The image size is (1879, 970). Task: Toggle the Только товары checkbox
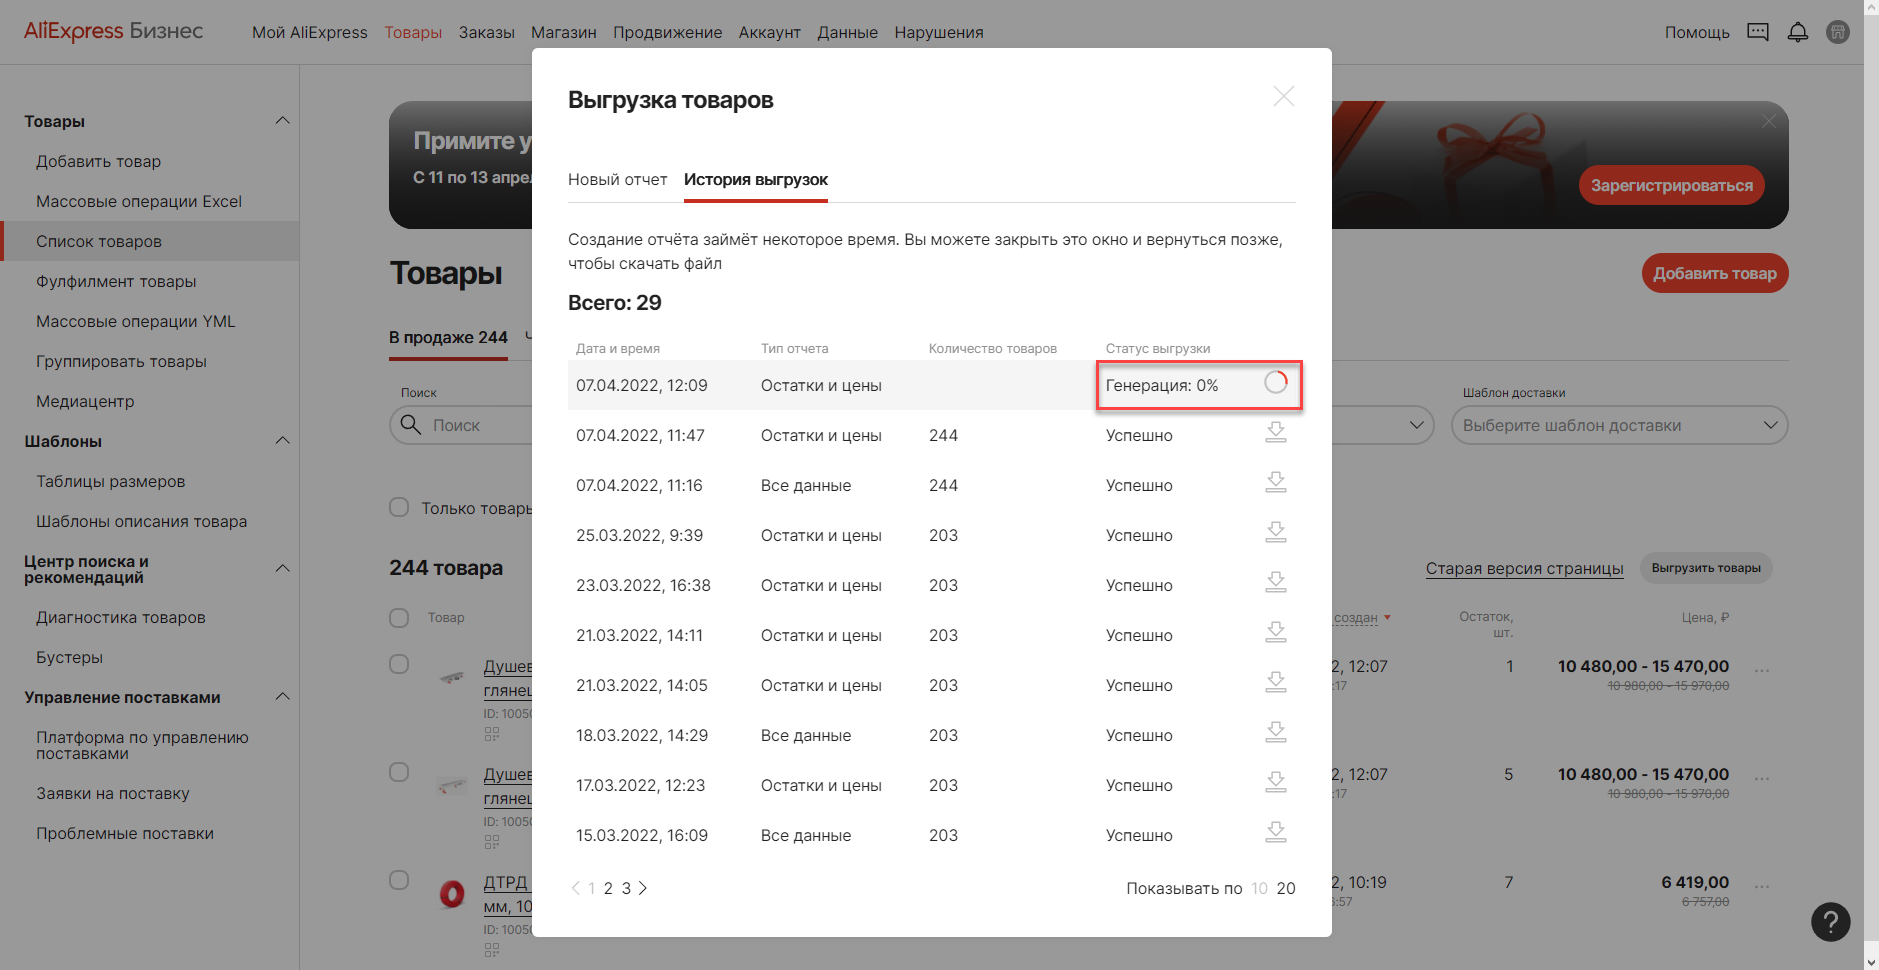click(399, 507)
